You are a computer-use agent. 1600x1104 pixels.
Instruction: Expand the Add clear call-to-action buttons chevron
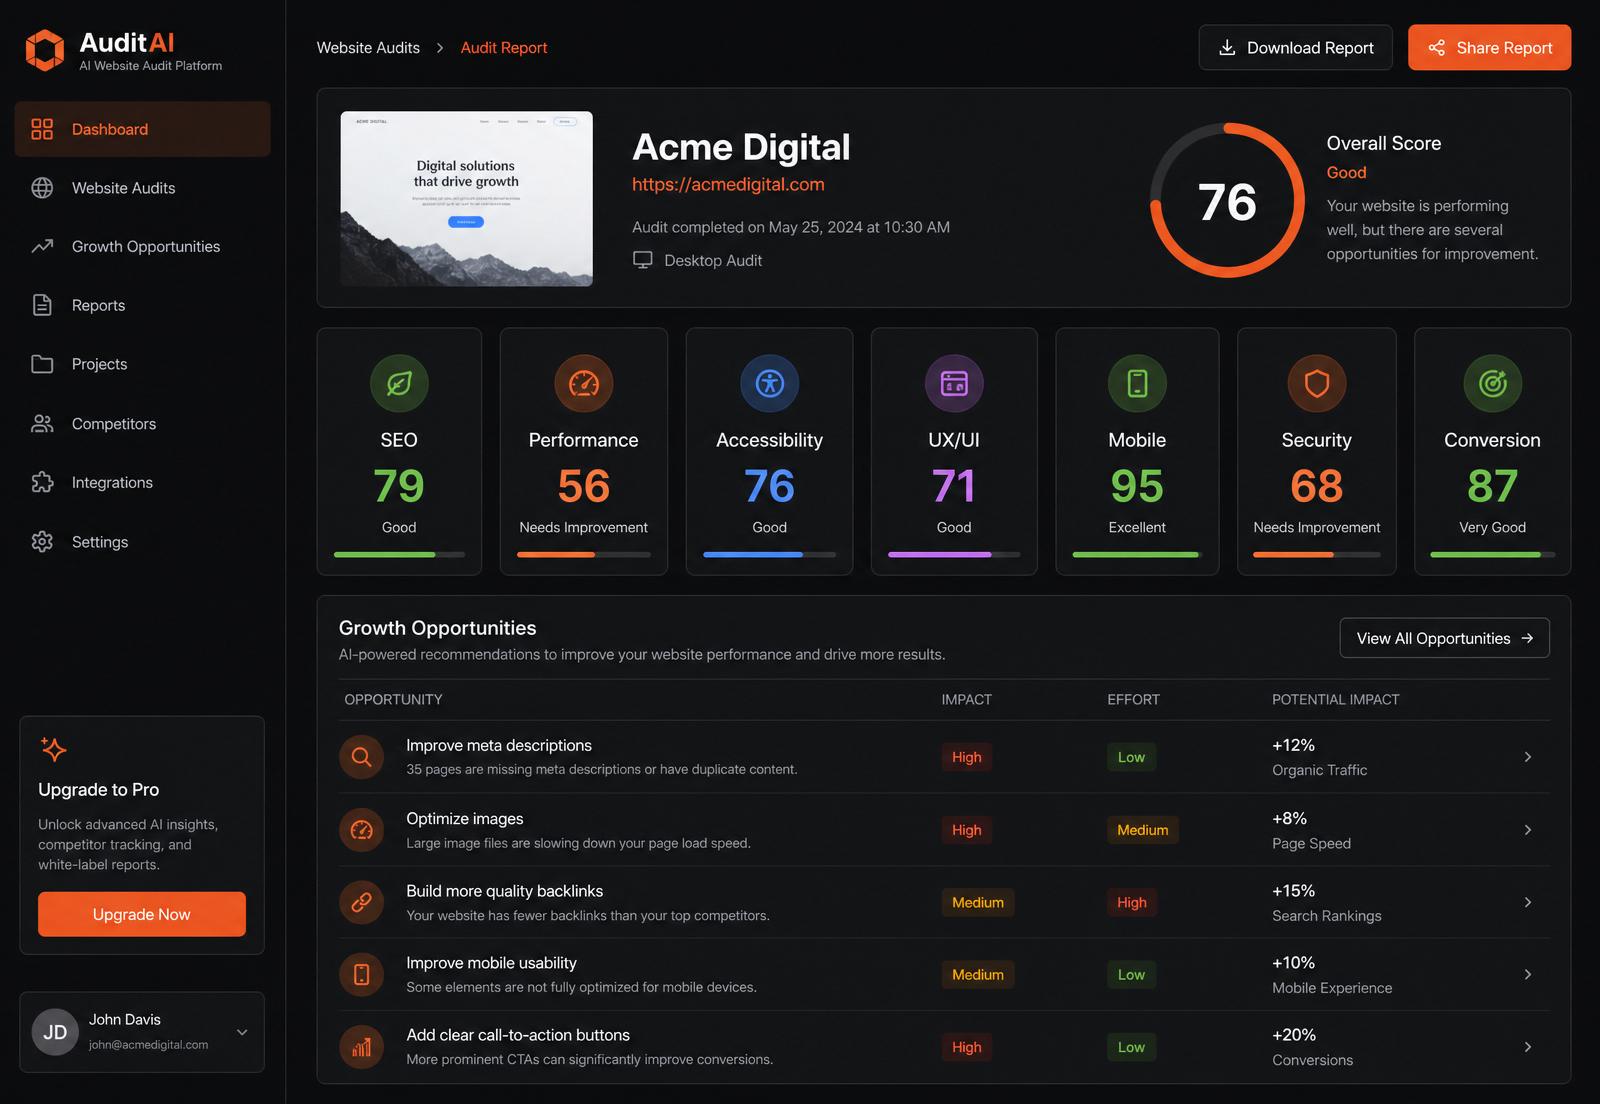[x=1527, y=1047]
